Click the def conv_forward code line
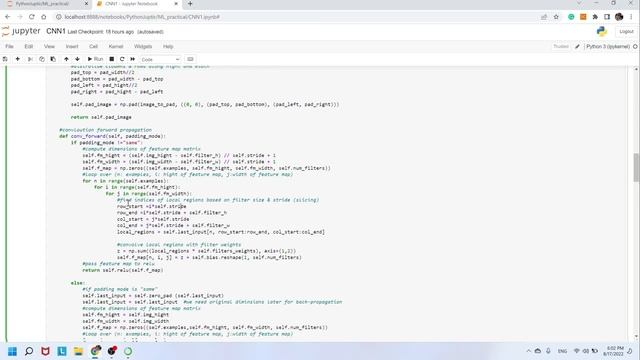The height and width of the screenshot is (360, 640). 113,136
